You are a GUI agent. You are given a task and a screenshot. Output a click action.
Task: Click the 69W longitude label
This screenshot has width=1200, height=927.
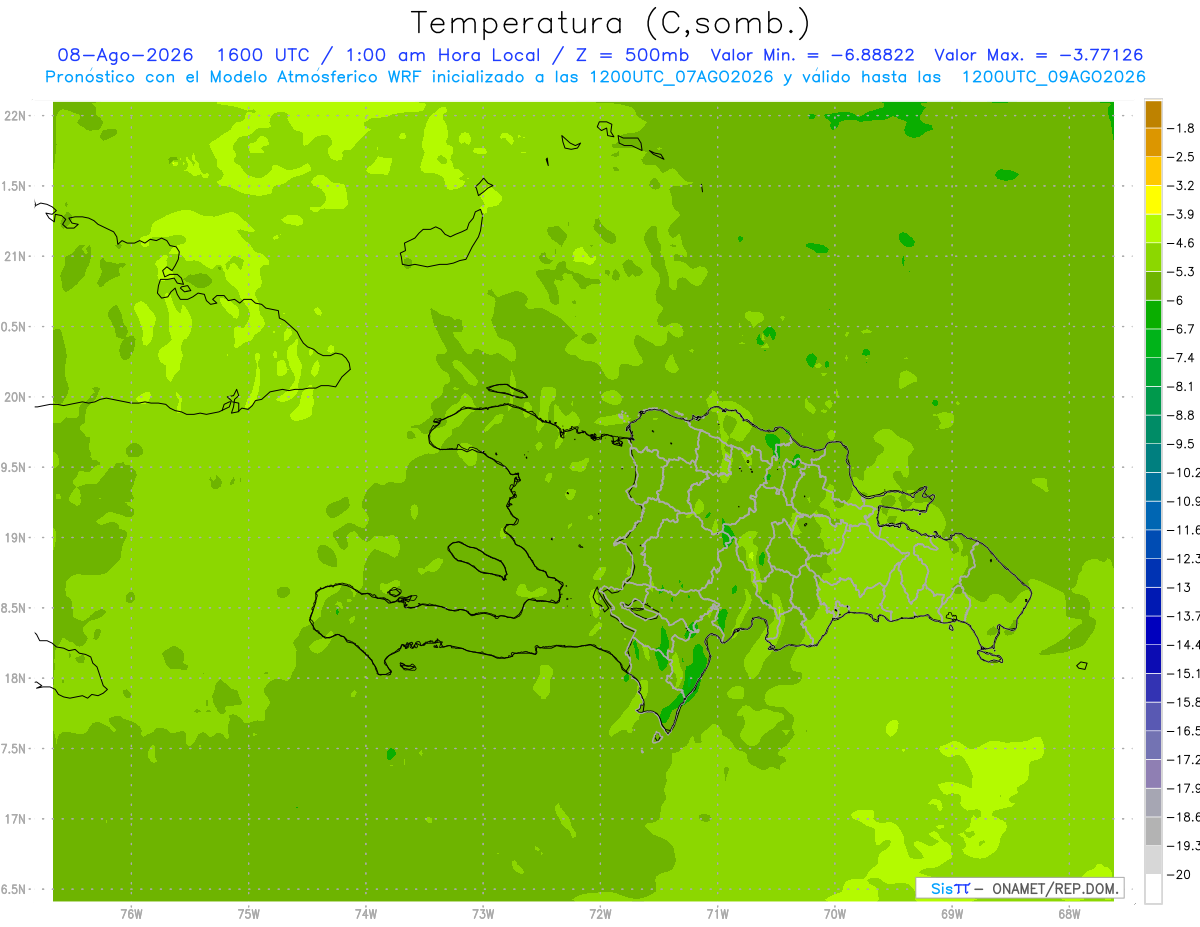[952, 914]
